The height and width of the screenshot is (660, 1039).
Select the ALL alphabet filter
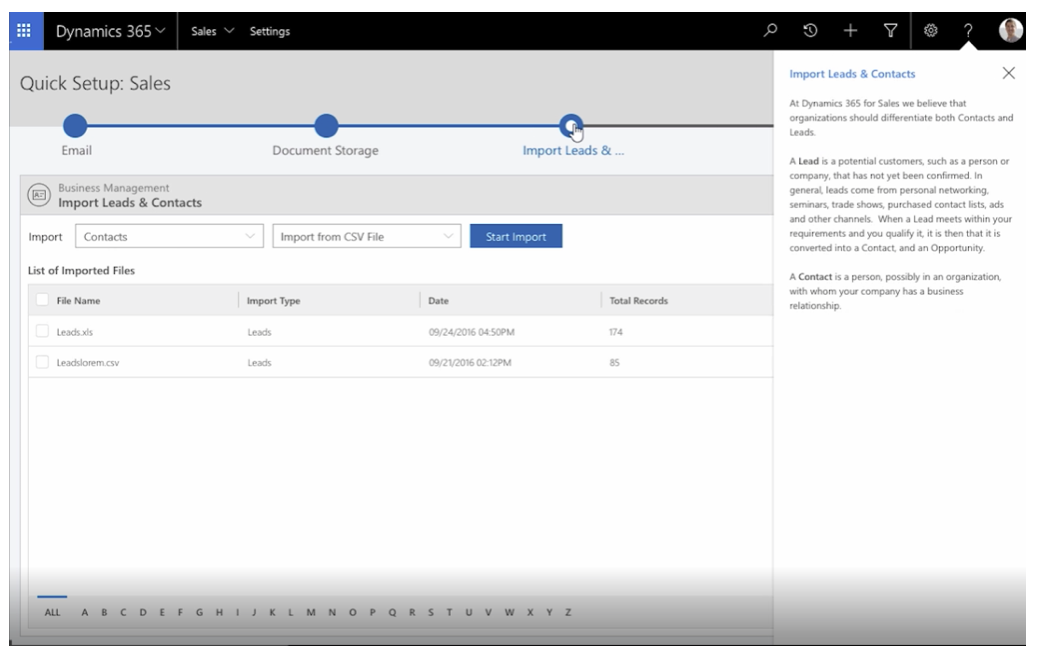click(52, 612)
